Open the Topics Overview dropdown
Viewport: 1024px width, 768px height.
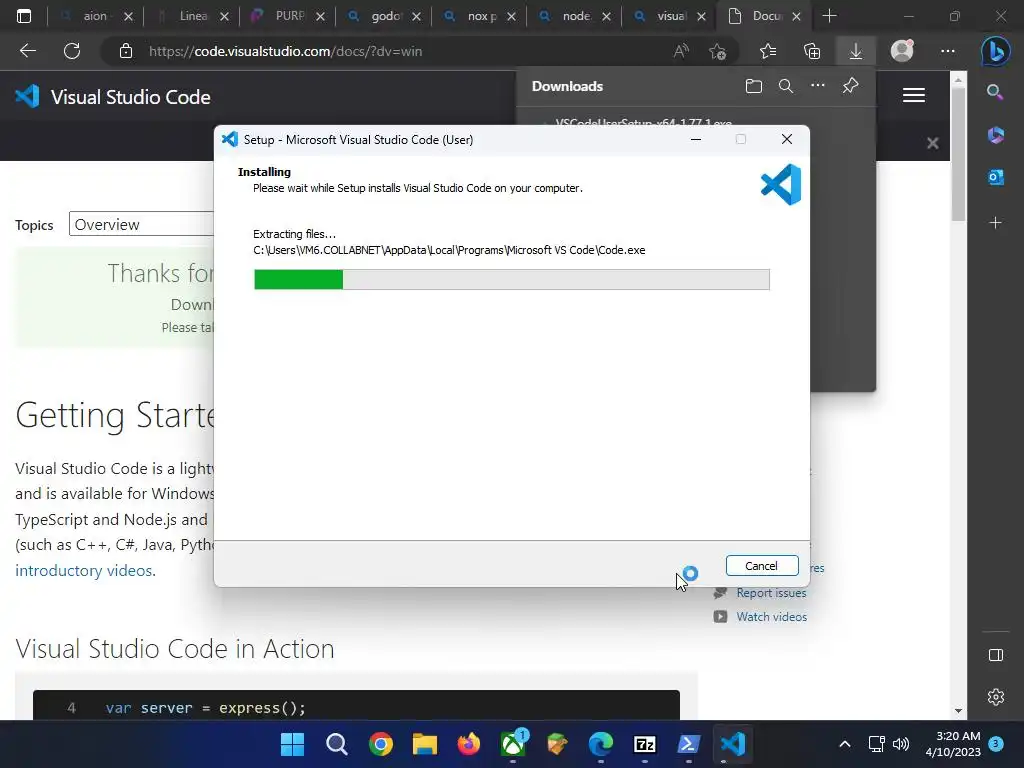[x=142, y=224]
